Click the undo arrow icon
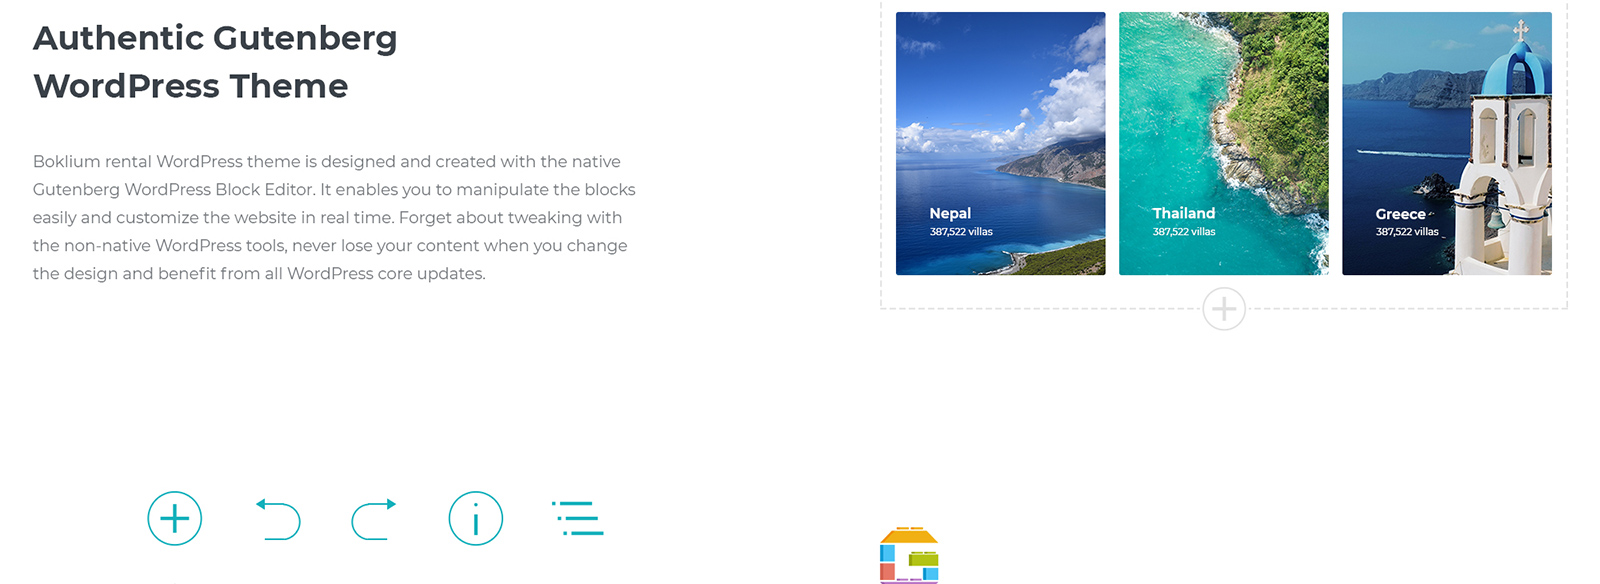 [x=278, y=519]
